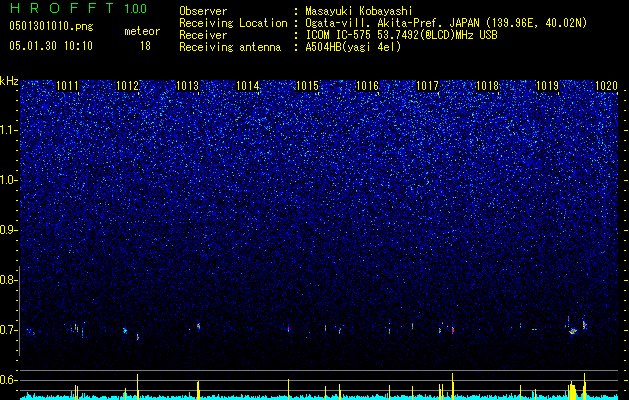
Task: Click the 1.0 kHz axis tick label
Action: (8, 180)
